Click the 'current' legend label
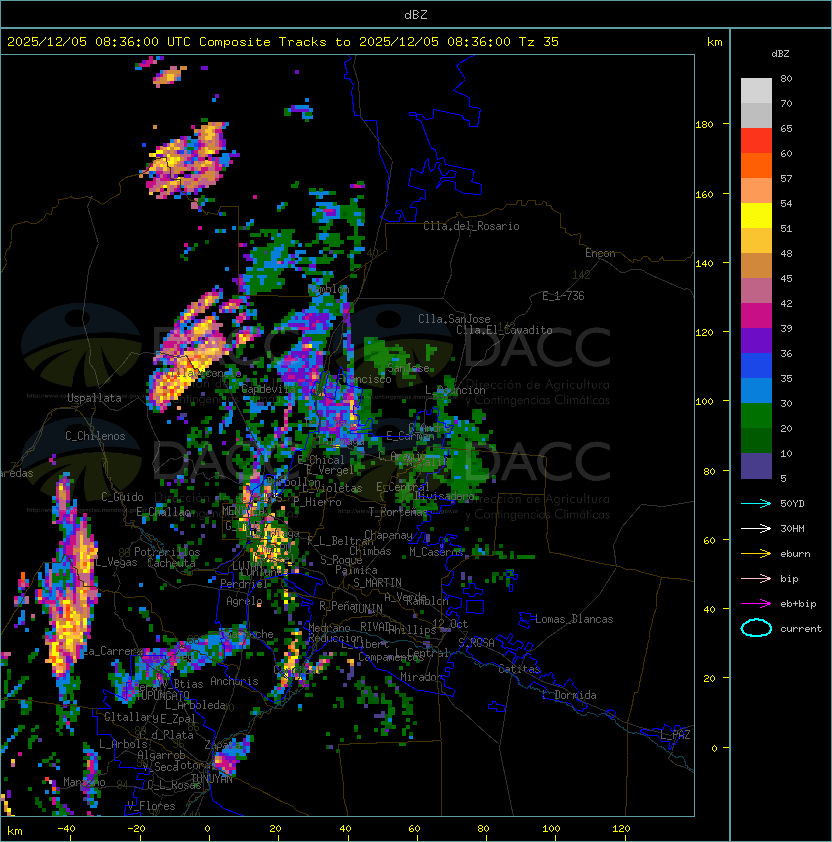This screenshot has height=842, width=832. [x=801, y=629]
